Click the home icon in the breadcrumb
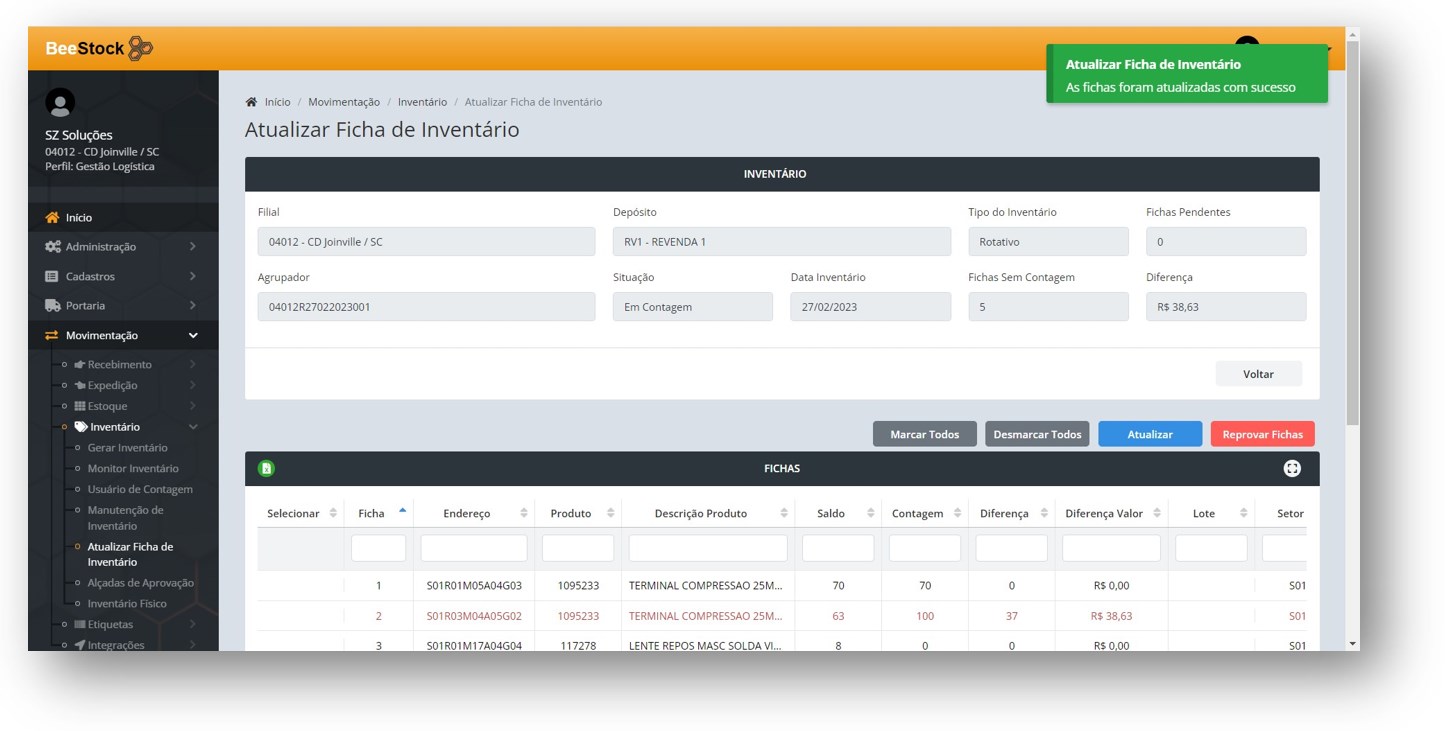The image size is (1445, 731). tap(251, 102)
